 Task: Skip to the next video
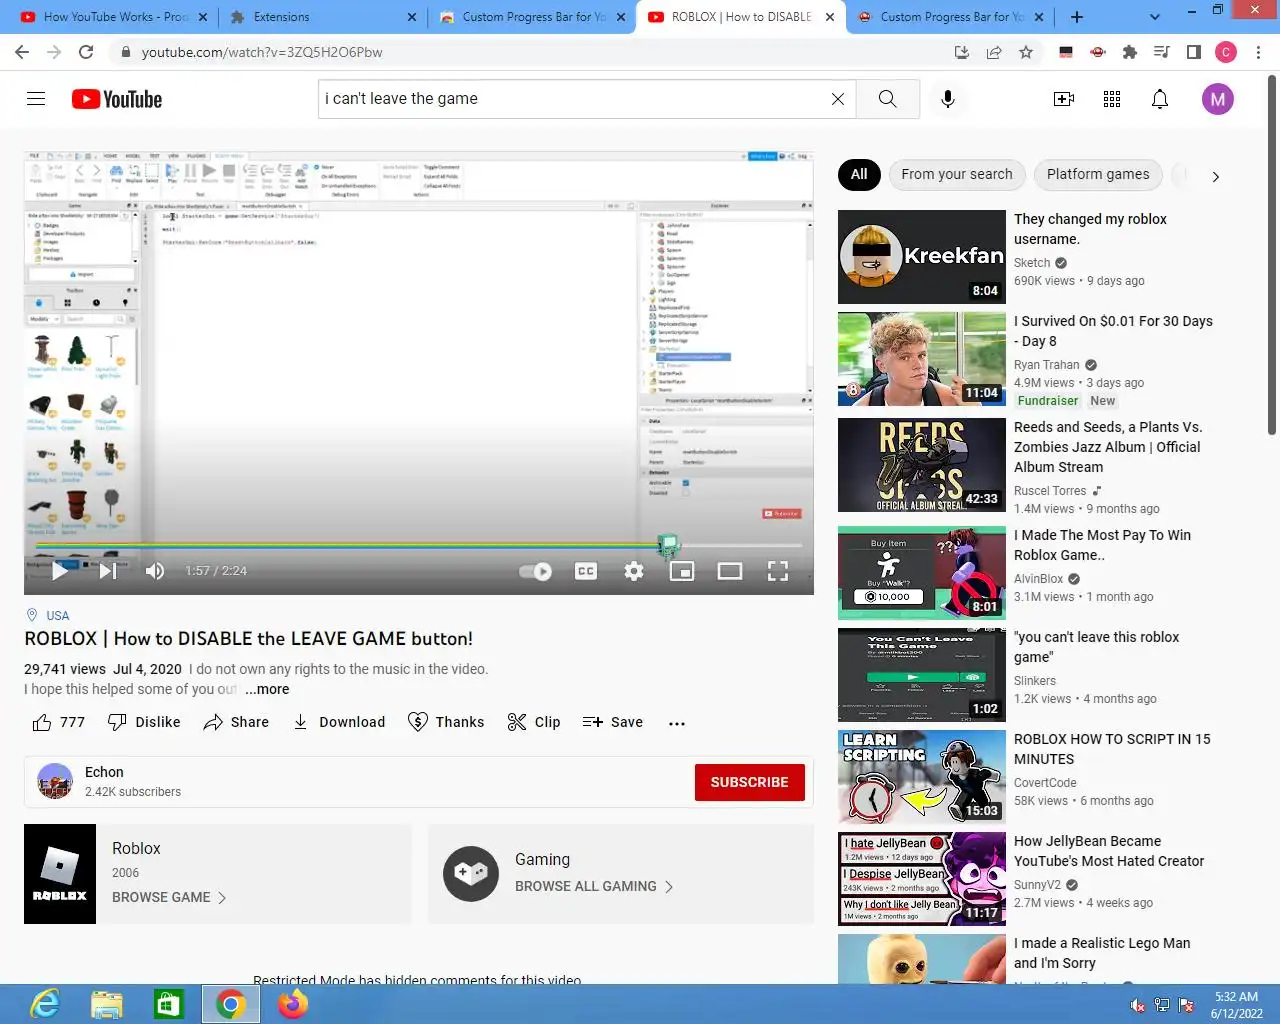(108, 571)
